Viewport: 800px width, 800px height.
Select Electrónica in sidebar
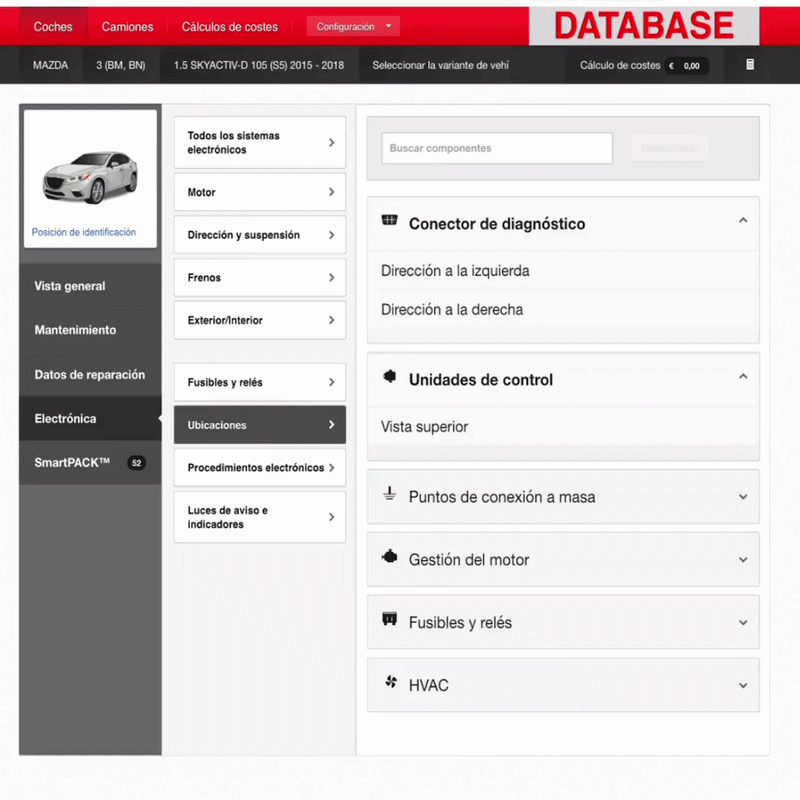pyautogui.click(x=90, y=418)
